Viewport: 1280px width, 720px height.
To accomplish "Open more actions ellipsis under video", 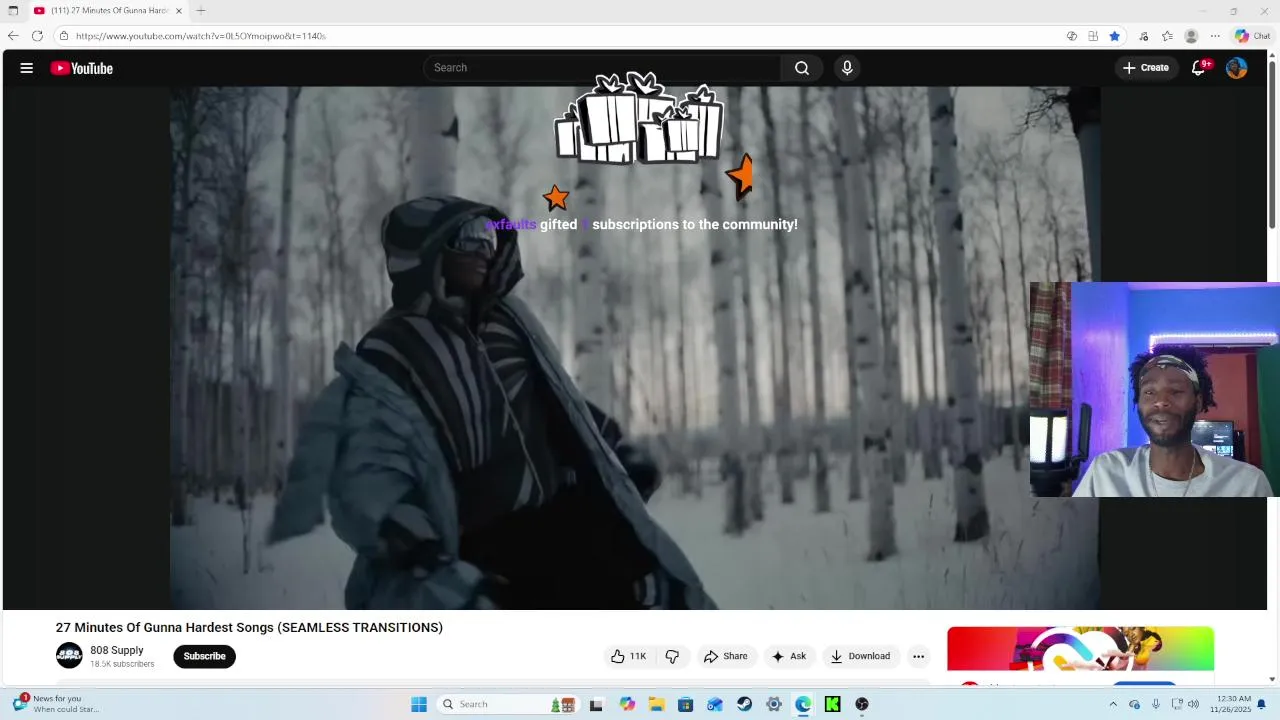I will (918, 656).
